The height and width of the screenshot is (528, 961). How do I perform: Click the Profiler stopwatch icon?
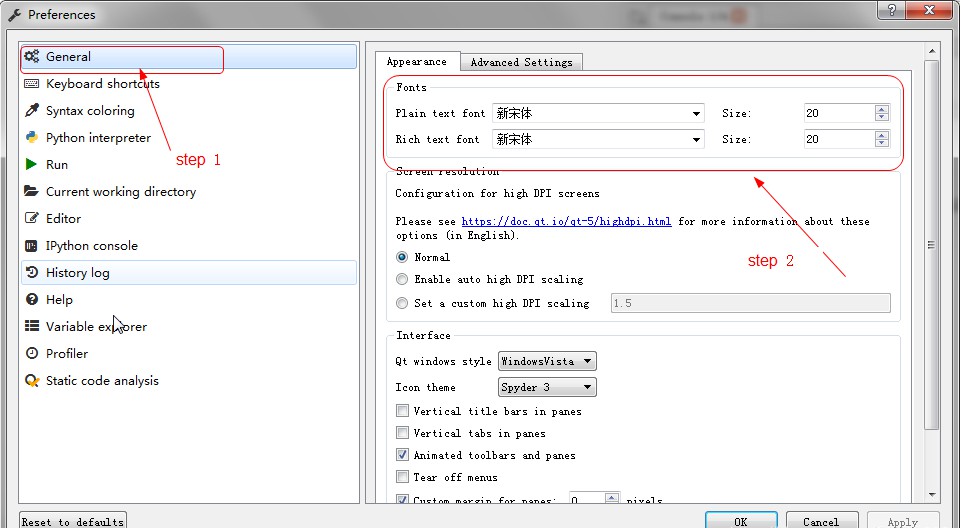(x=32, y=353)
